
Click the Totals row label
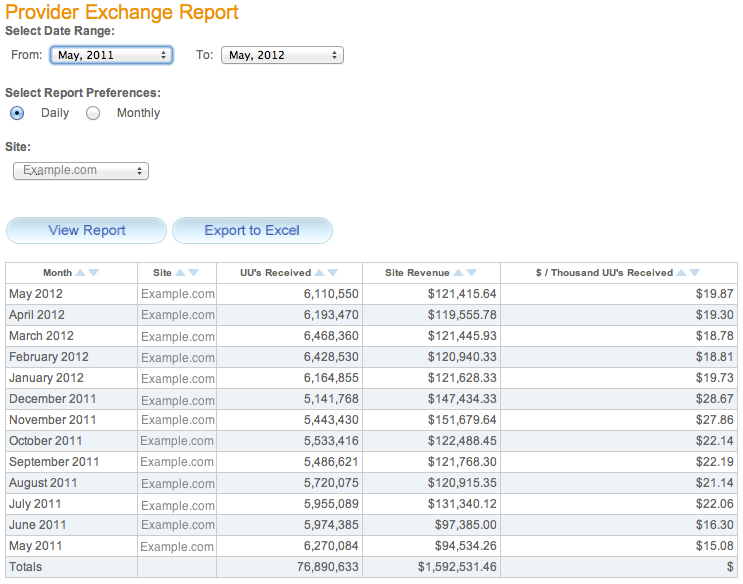click(x=26, y=567)
